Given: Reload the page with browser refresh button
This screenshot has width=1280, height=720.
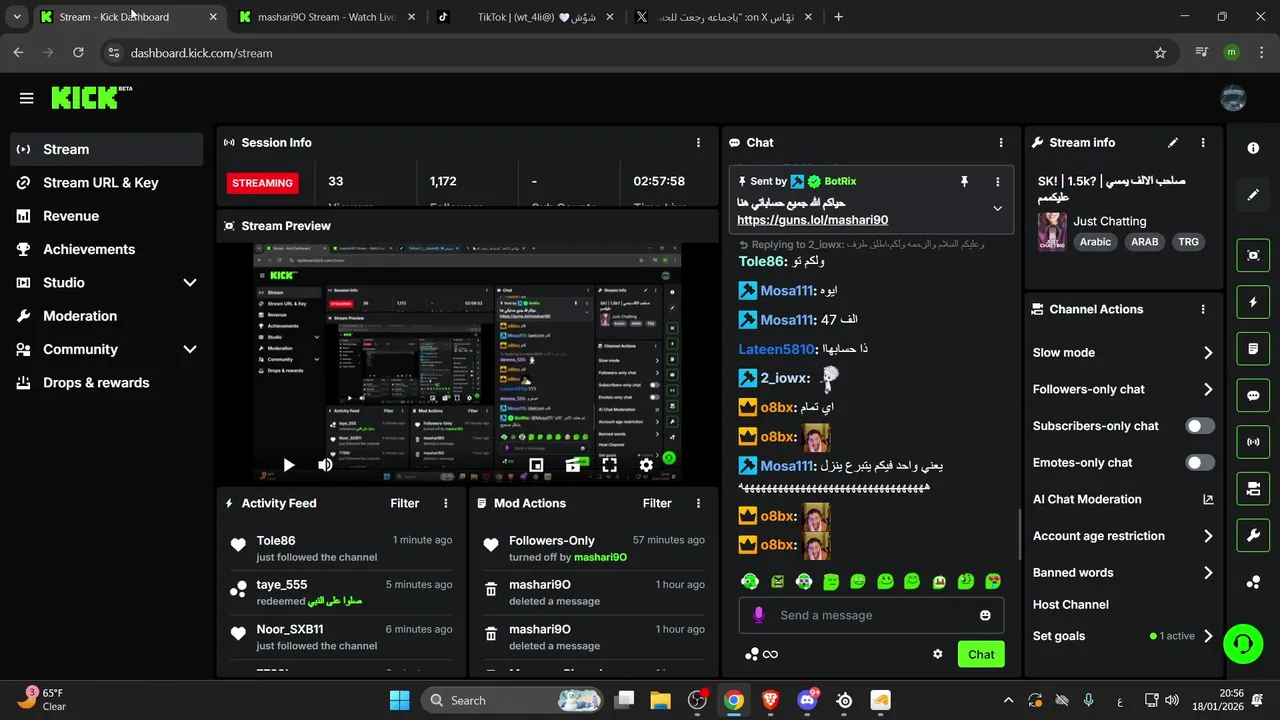Looking at the screenshot, I should click(78, 53).
